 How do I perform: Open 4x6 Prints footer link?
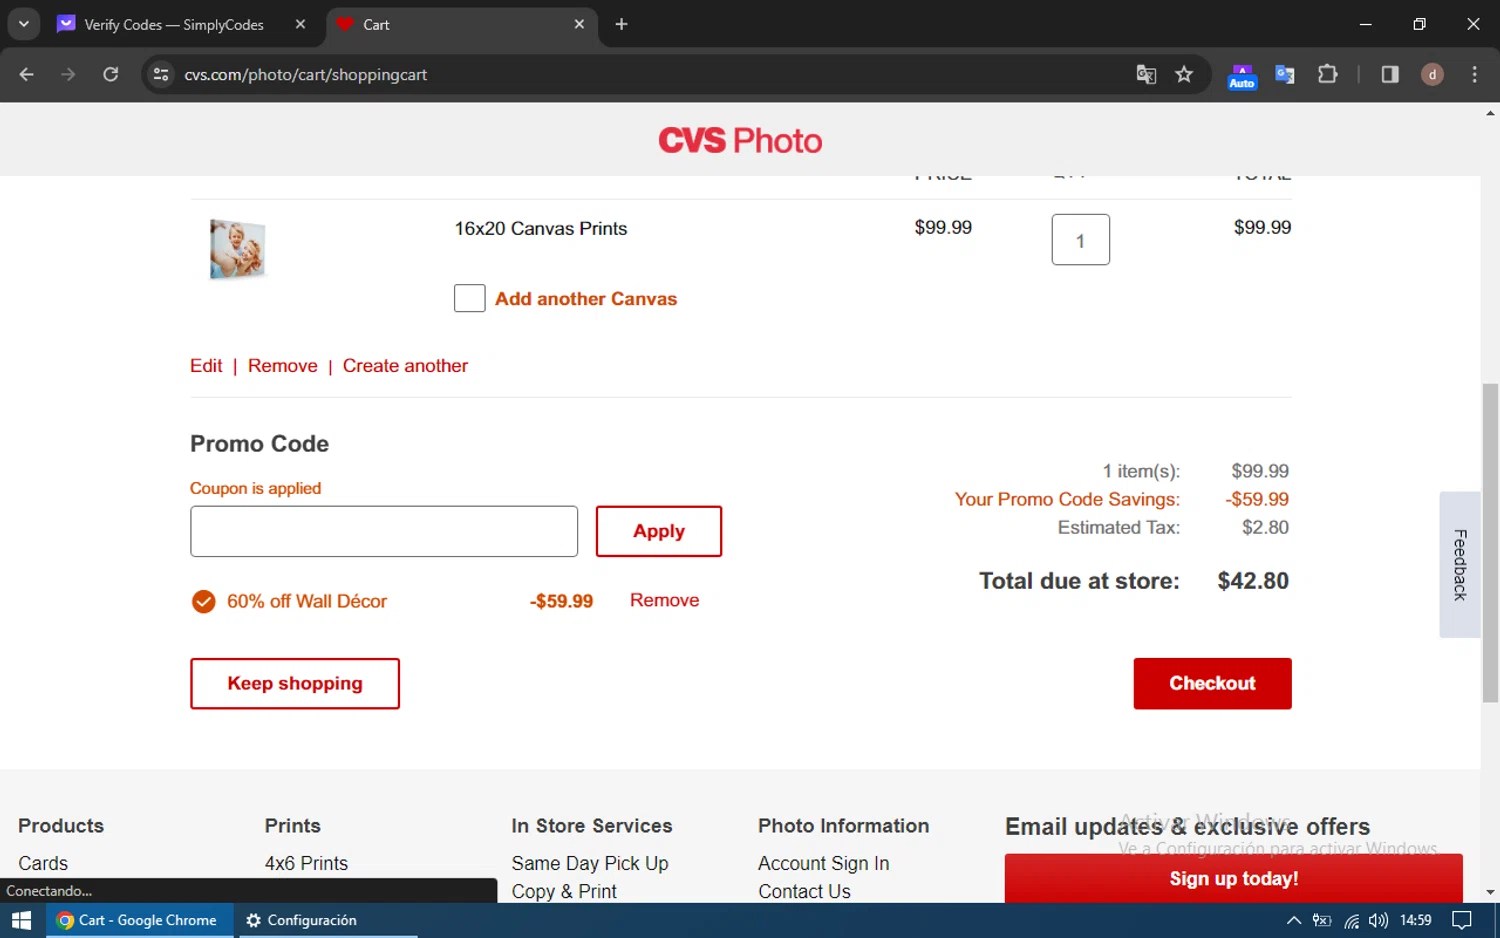point(306,863)
